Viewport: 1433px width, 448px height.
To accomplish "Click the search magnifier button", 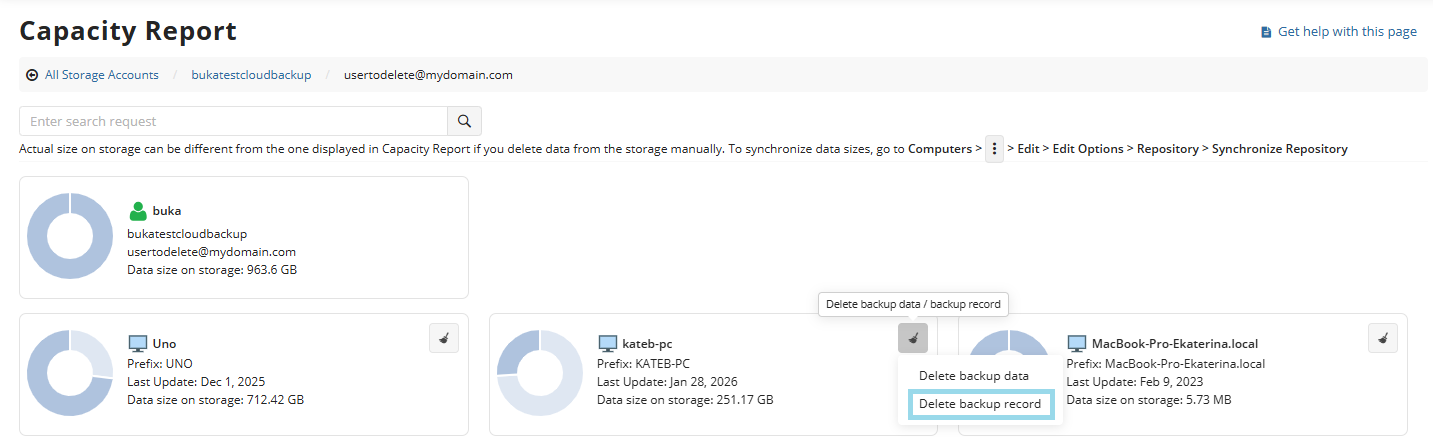I will click(464, 121).
